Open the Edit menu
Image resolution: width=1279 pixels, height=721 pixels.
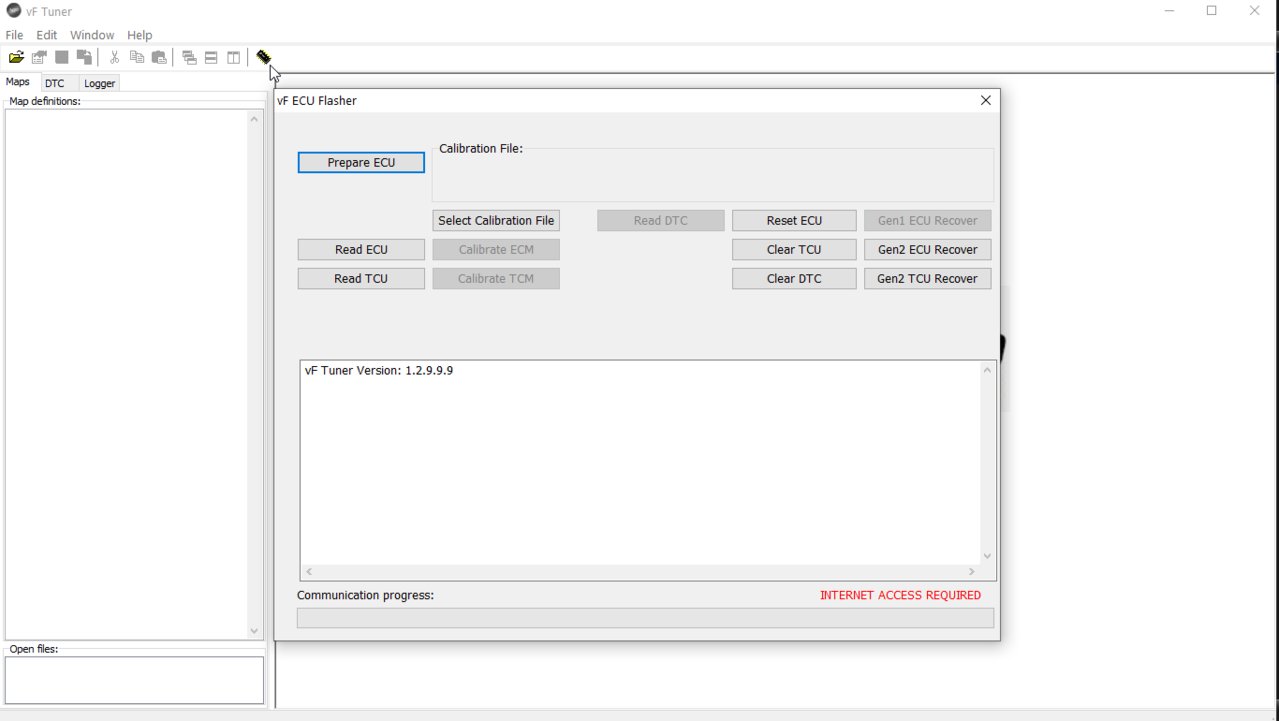[x=47, y=35]
